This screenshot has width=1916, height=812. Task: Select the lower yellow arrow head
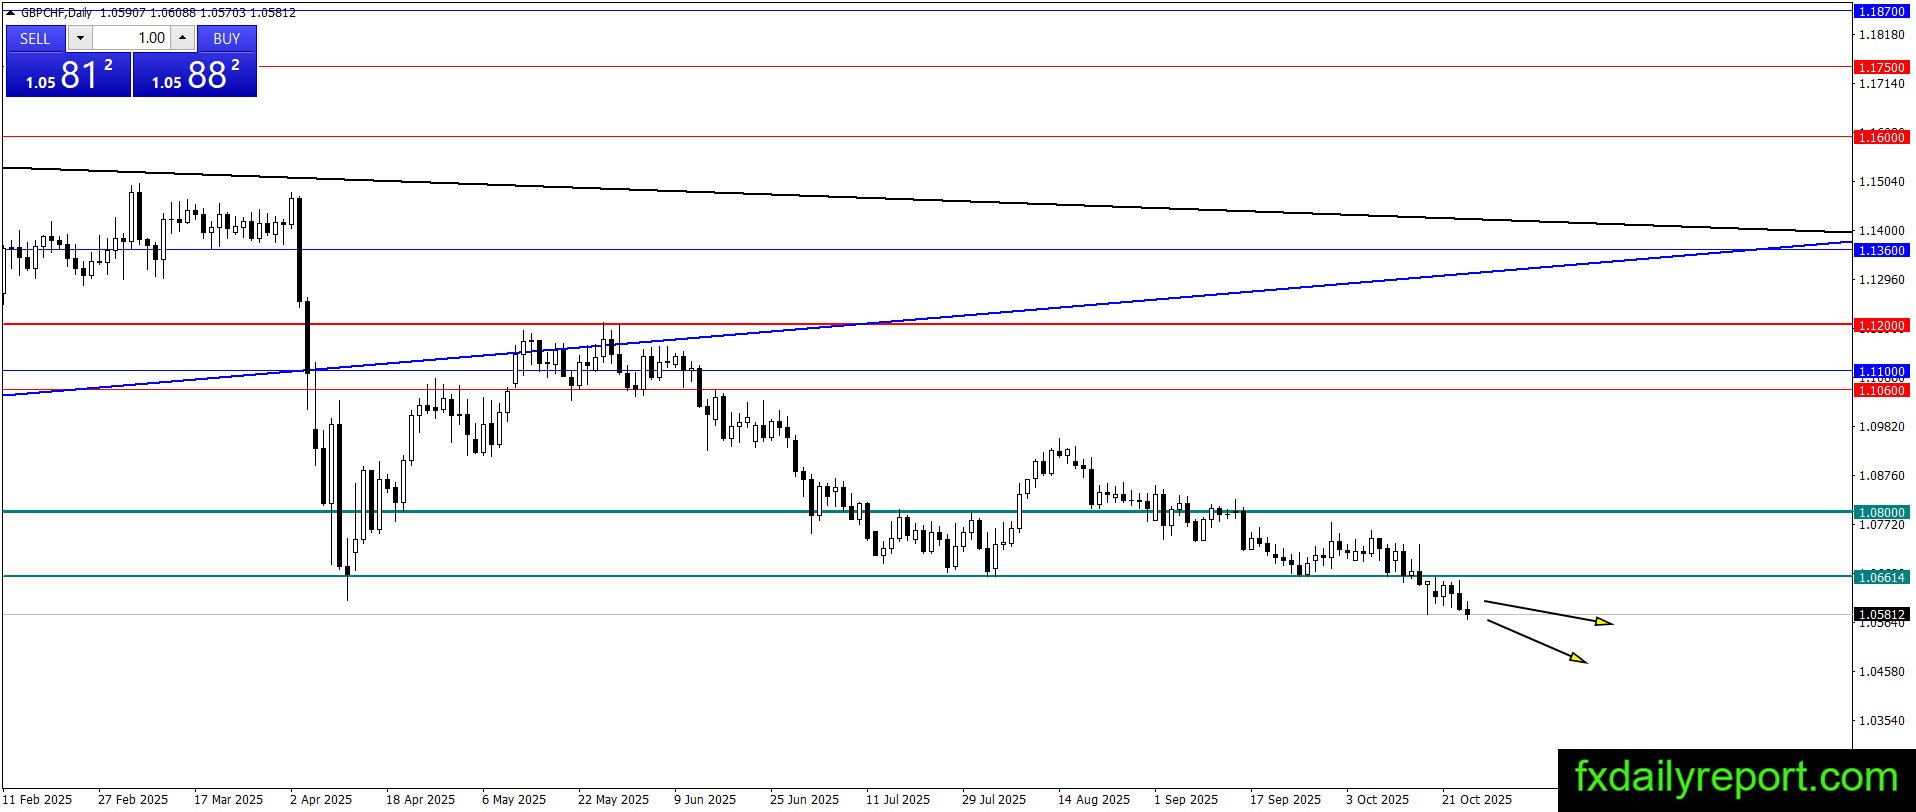tap(1577, 658)
